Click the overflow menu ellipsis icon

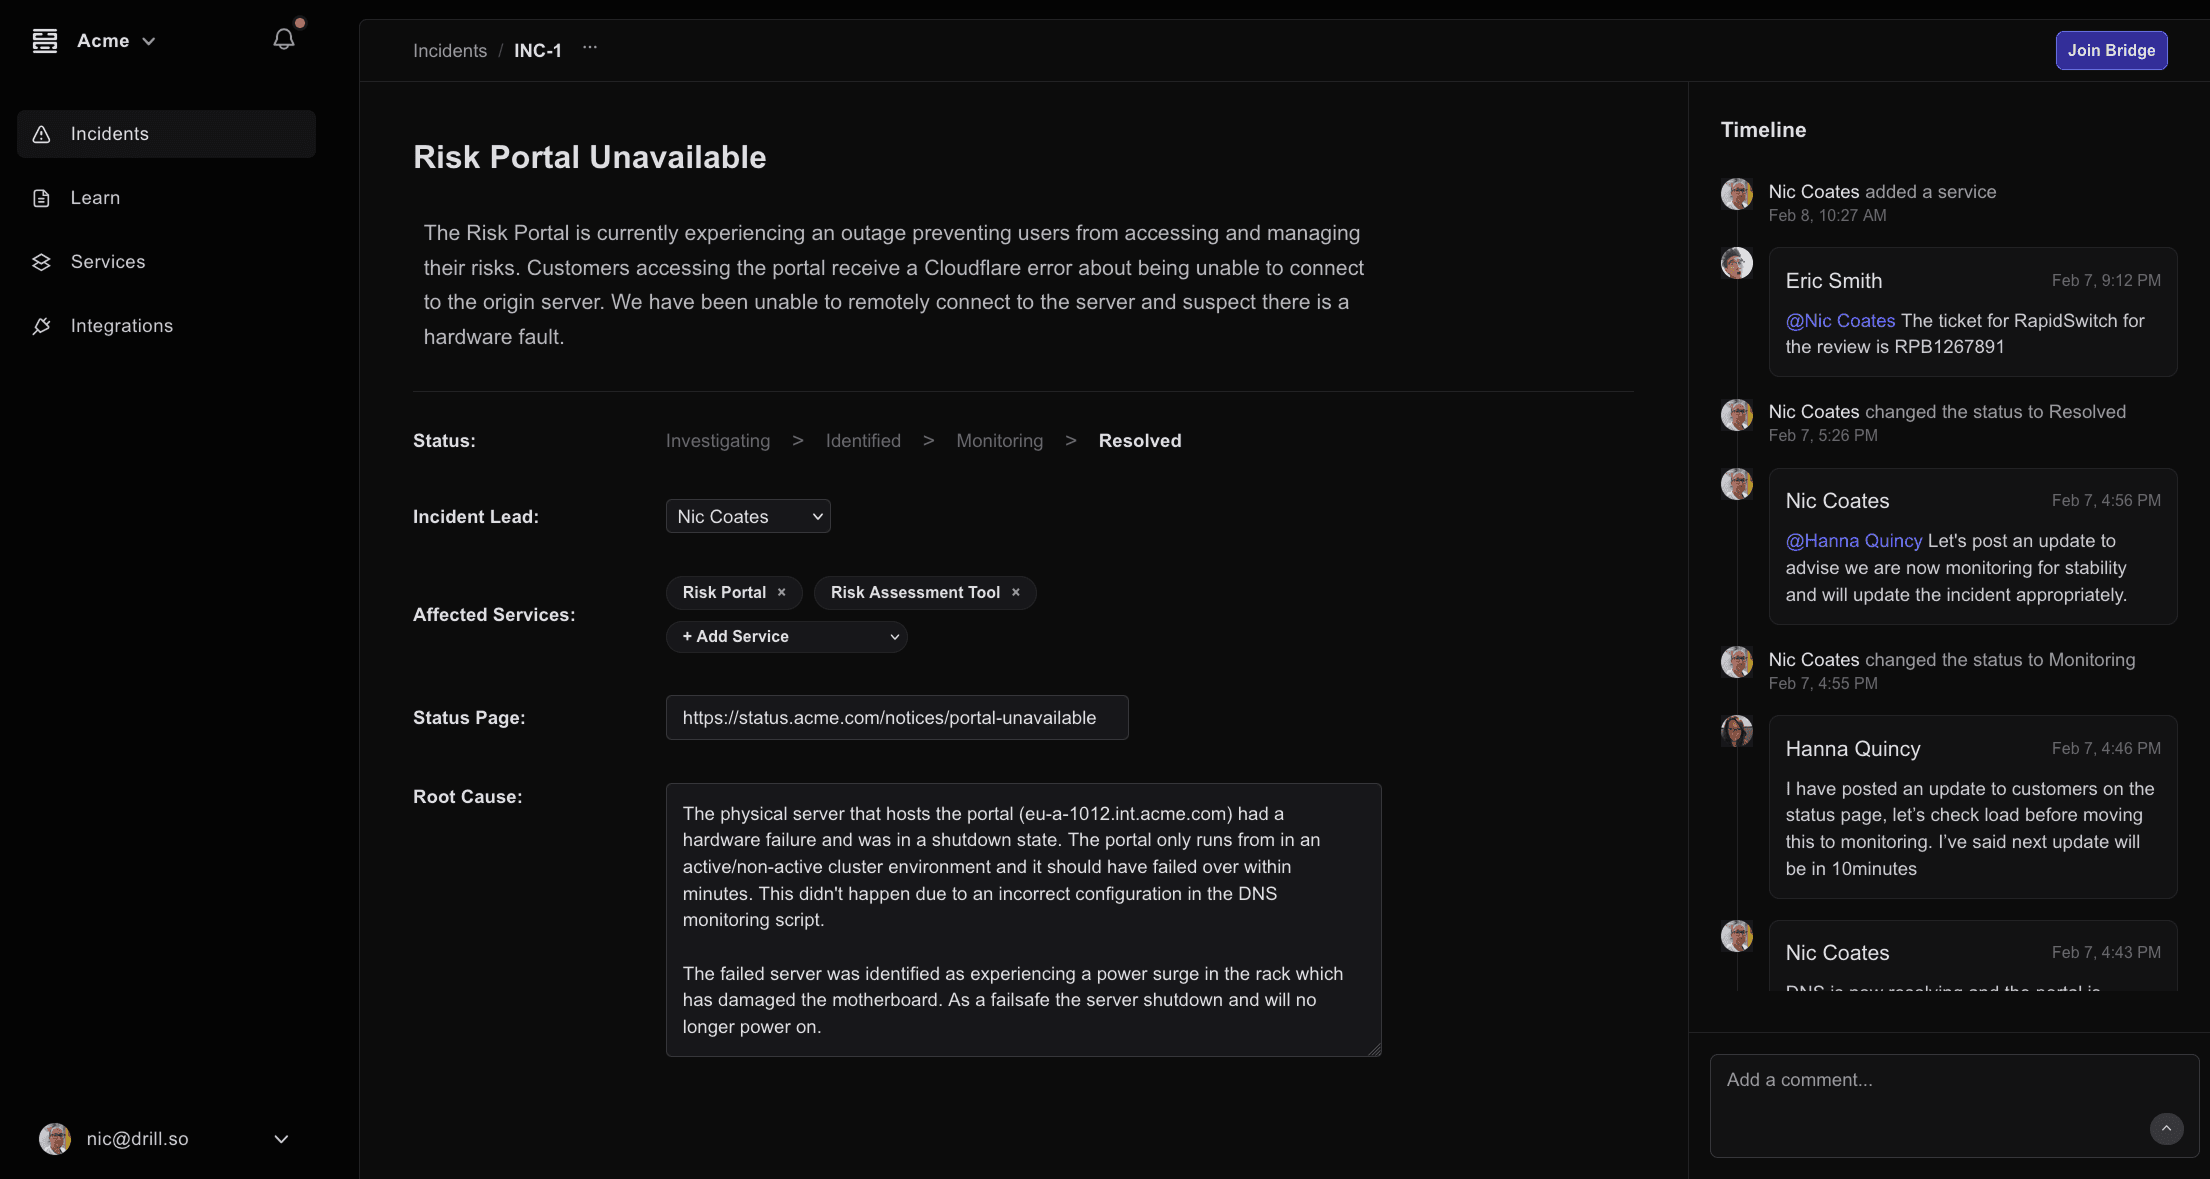pyautogui.click(x=588, y=50)
